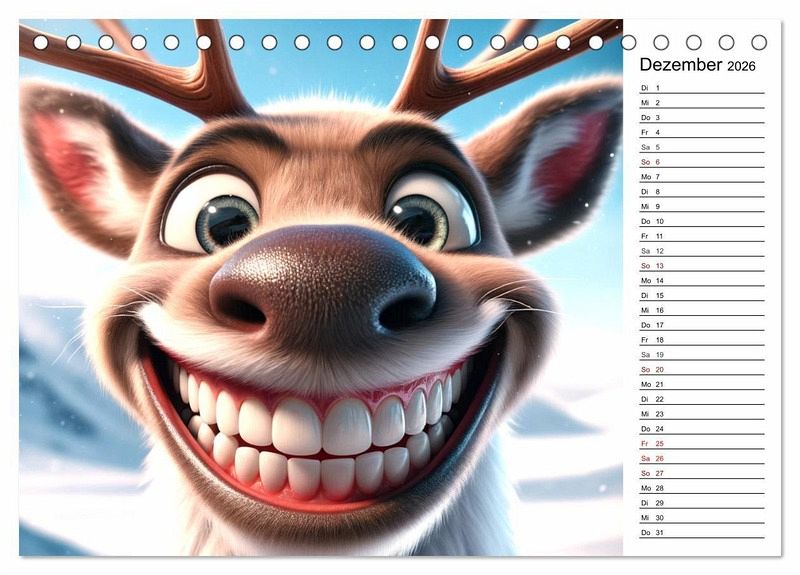800x575 pixels.
Task: Click the Dezember 2026 month heading
Action: (x=697, y=65)
